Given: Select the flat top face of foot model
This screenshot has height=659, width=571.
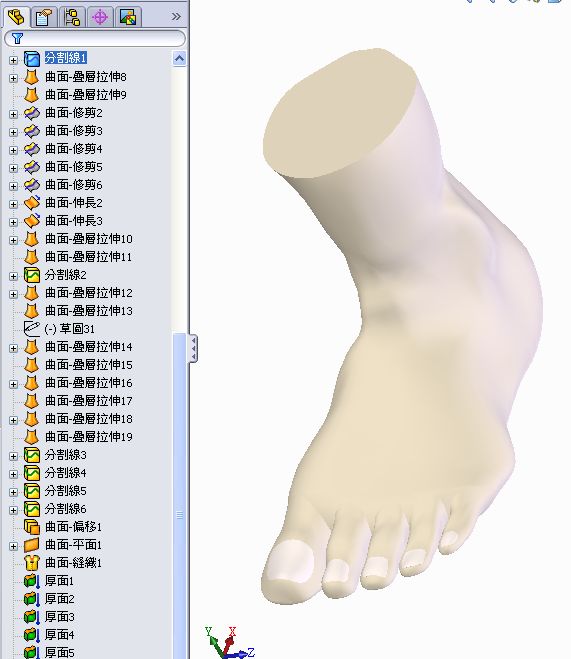Looking at the screenshot, I should pyautogui.click(x=339, y=113).
